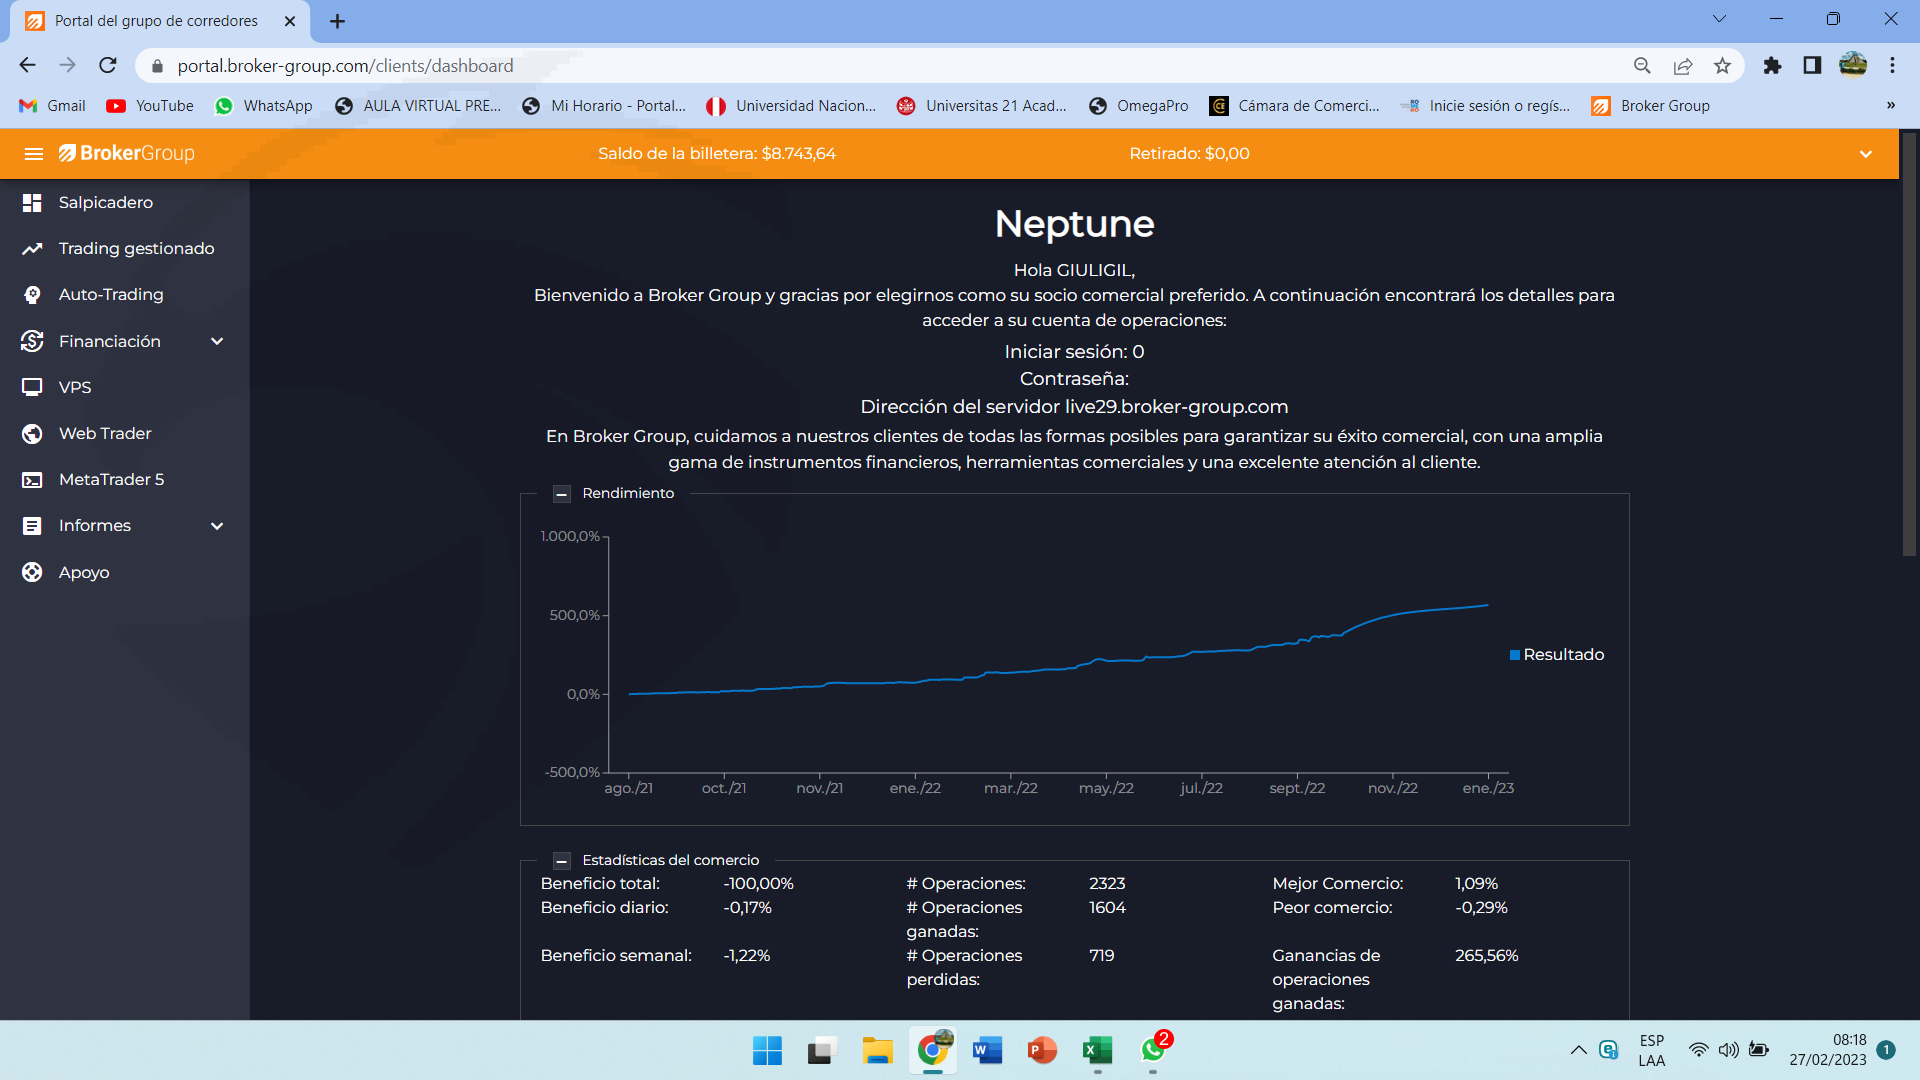Open Trading gestionado sidebar entry

coord(136,249)
